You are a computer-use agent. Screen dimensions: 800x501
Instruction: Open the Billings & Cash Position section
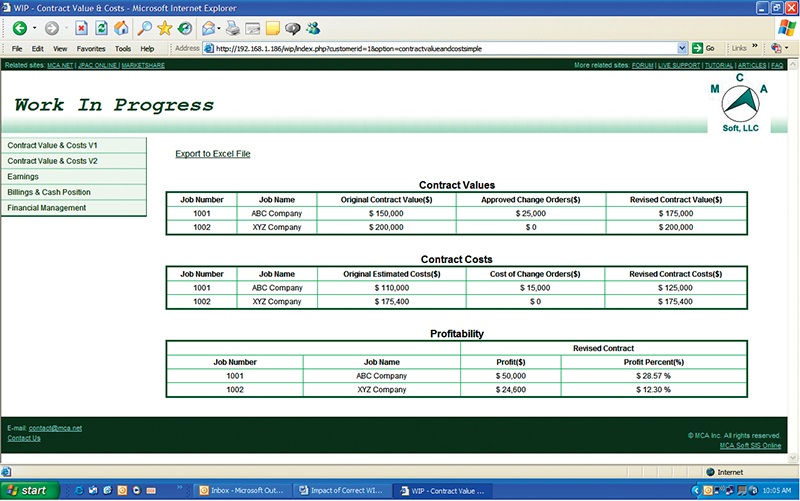pos(49,192)
